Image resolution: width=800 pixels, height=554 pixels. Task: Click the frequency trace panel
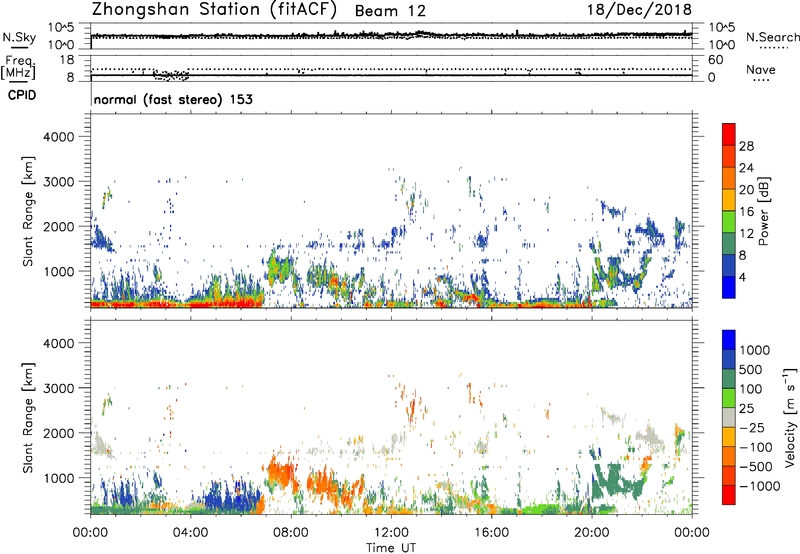[391, 68]
